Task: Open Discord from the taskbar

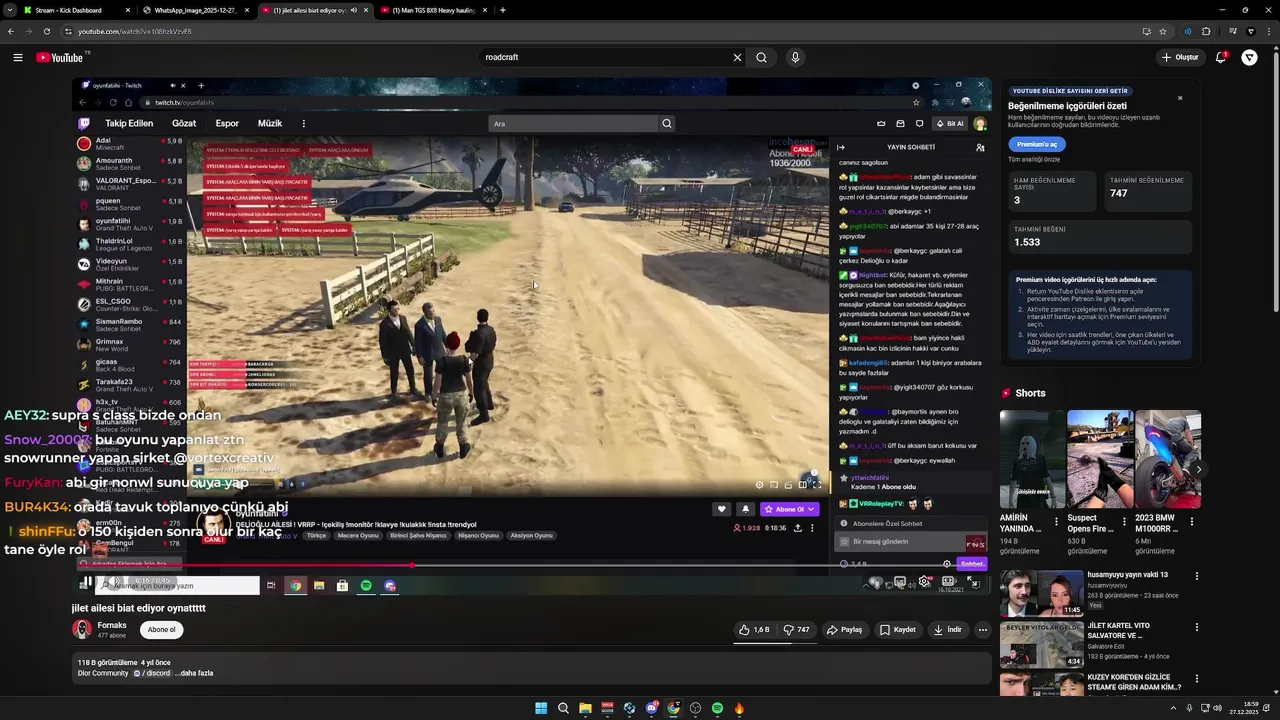Action: tap(651, 708)
